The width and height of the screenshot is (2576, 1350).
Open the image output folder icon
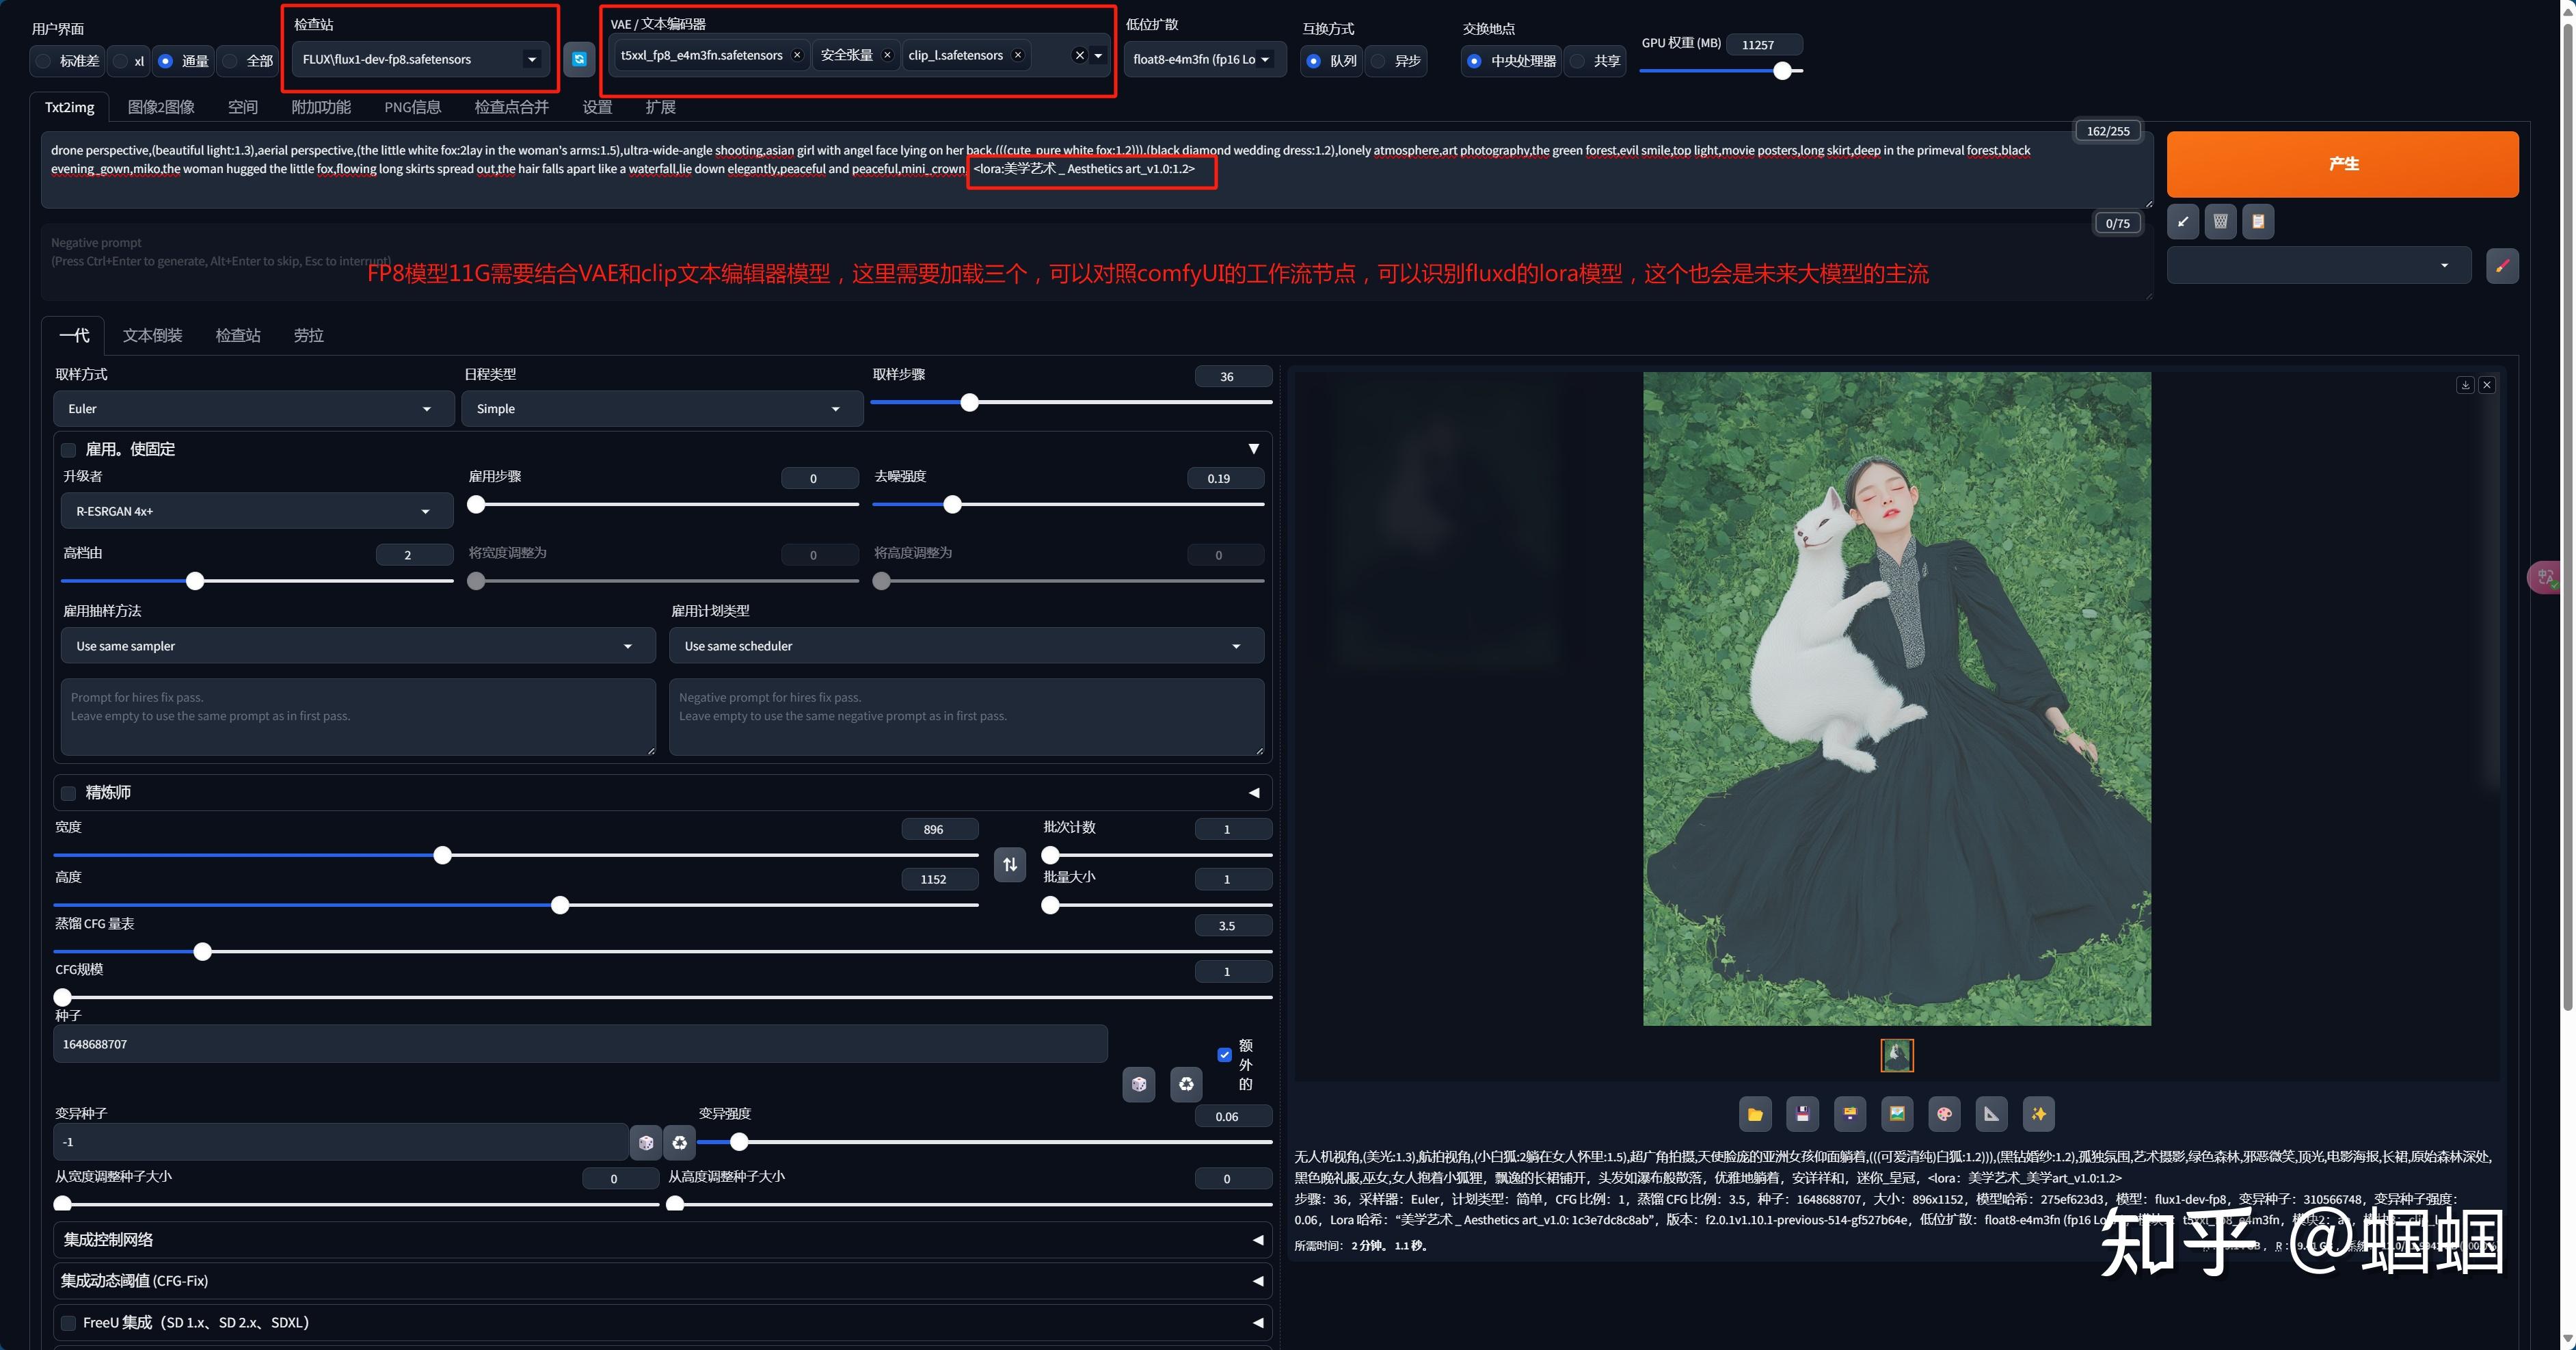click(x=1755, y=1113)
